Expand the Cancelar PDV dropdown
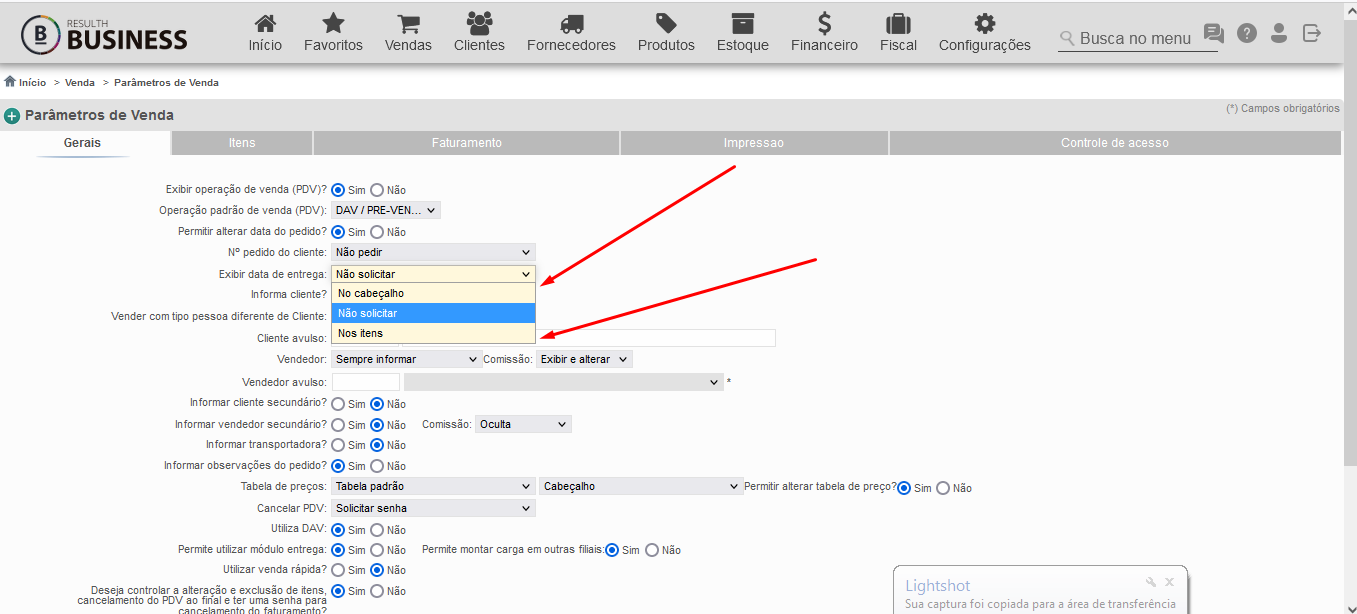Viewport: 1357px width, 614px height. pyautogui.click(x=433, y=508)
